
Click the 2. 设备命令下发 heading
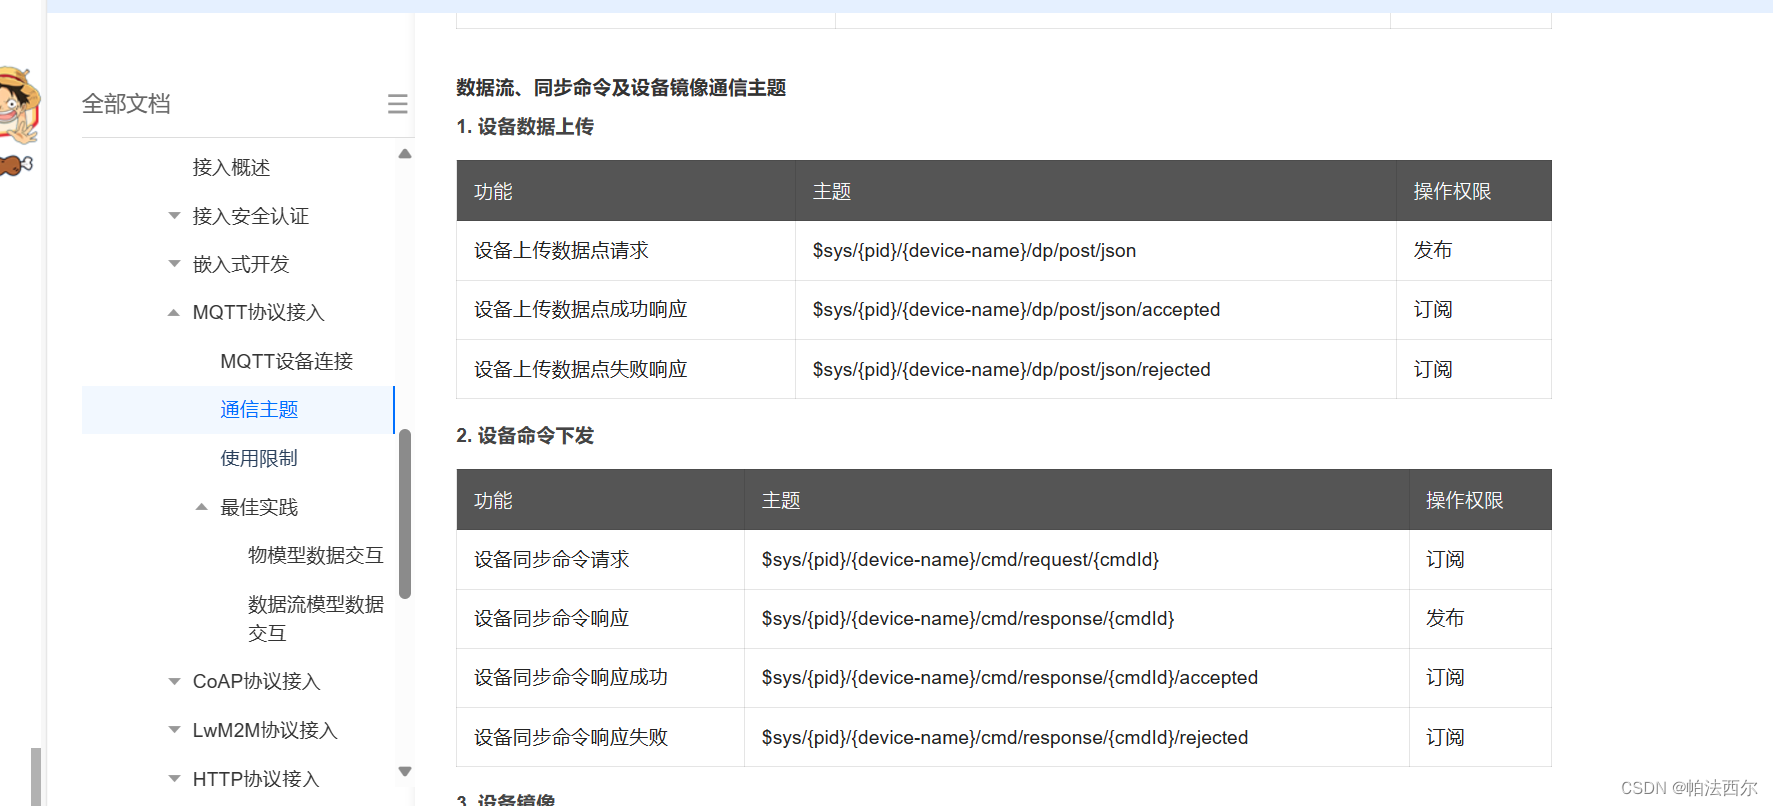(525, 436)
